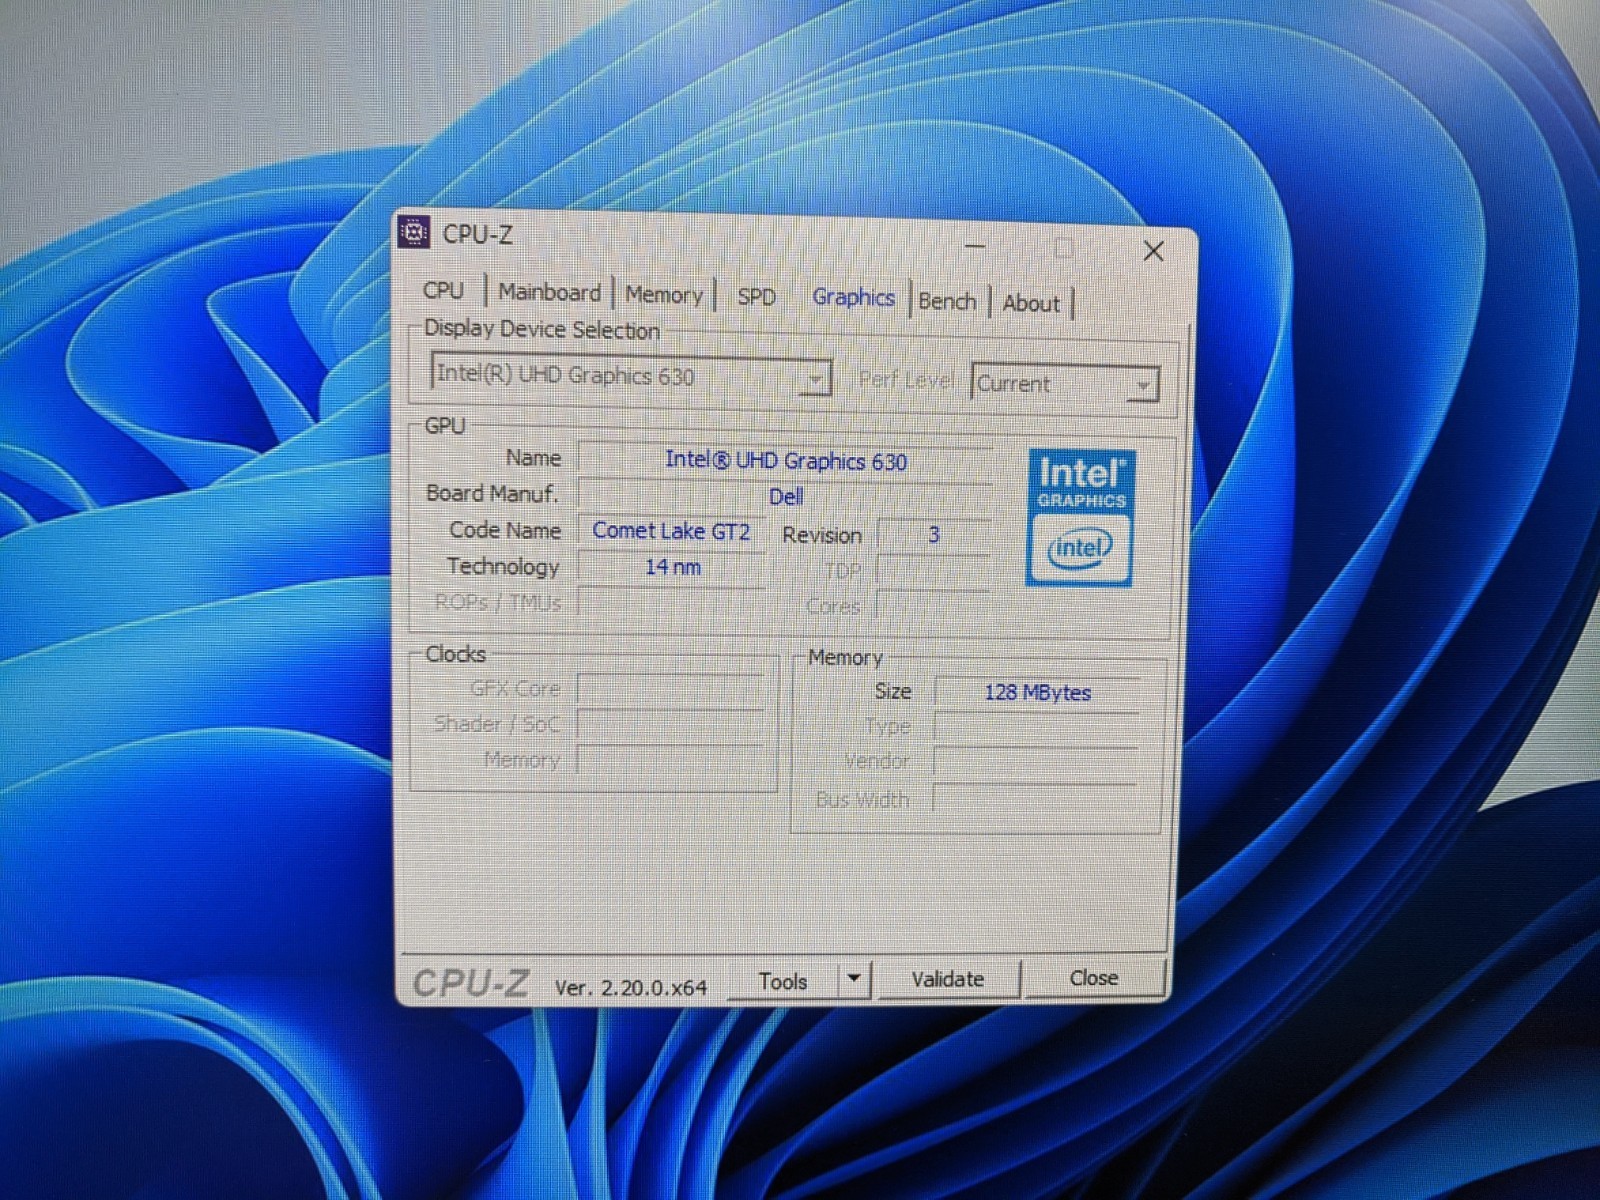Open the Mainboard tab
This screenshot has width=1600, height=1200.
click(x=549, y=292)
